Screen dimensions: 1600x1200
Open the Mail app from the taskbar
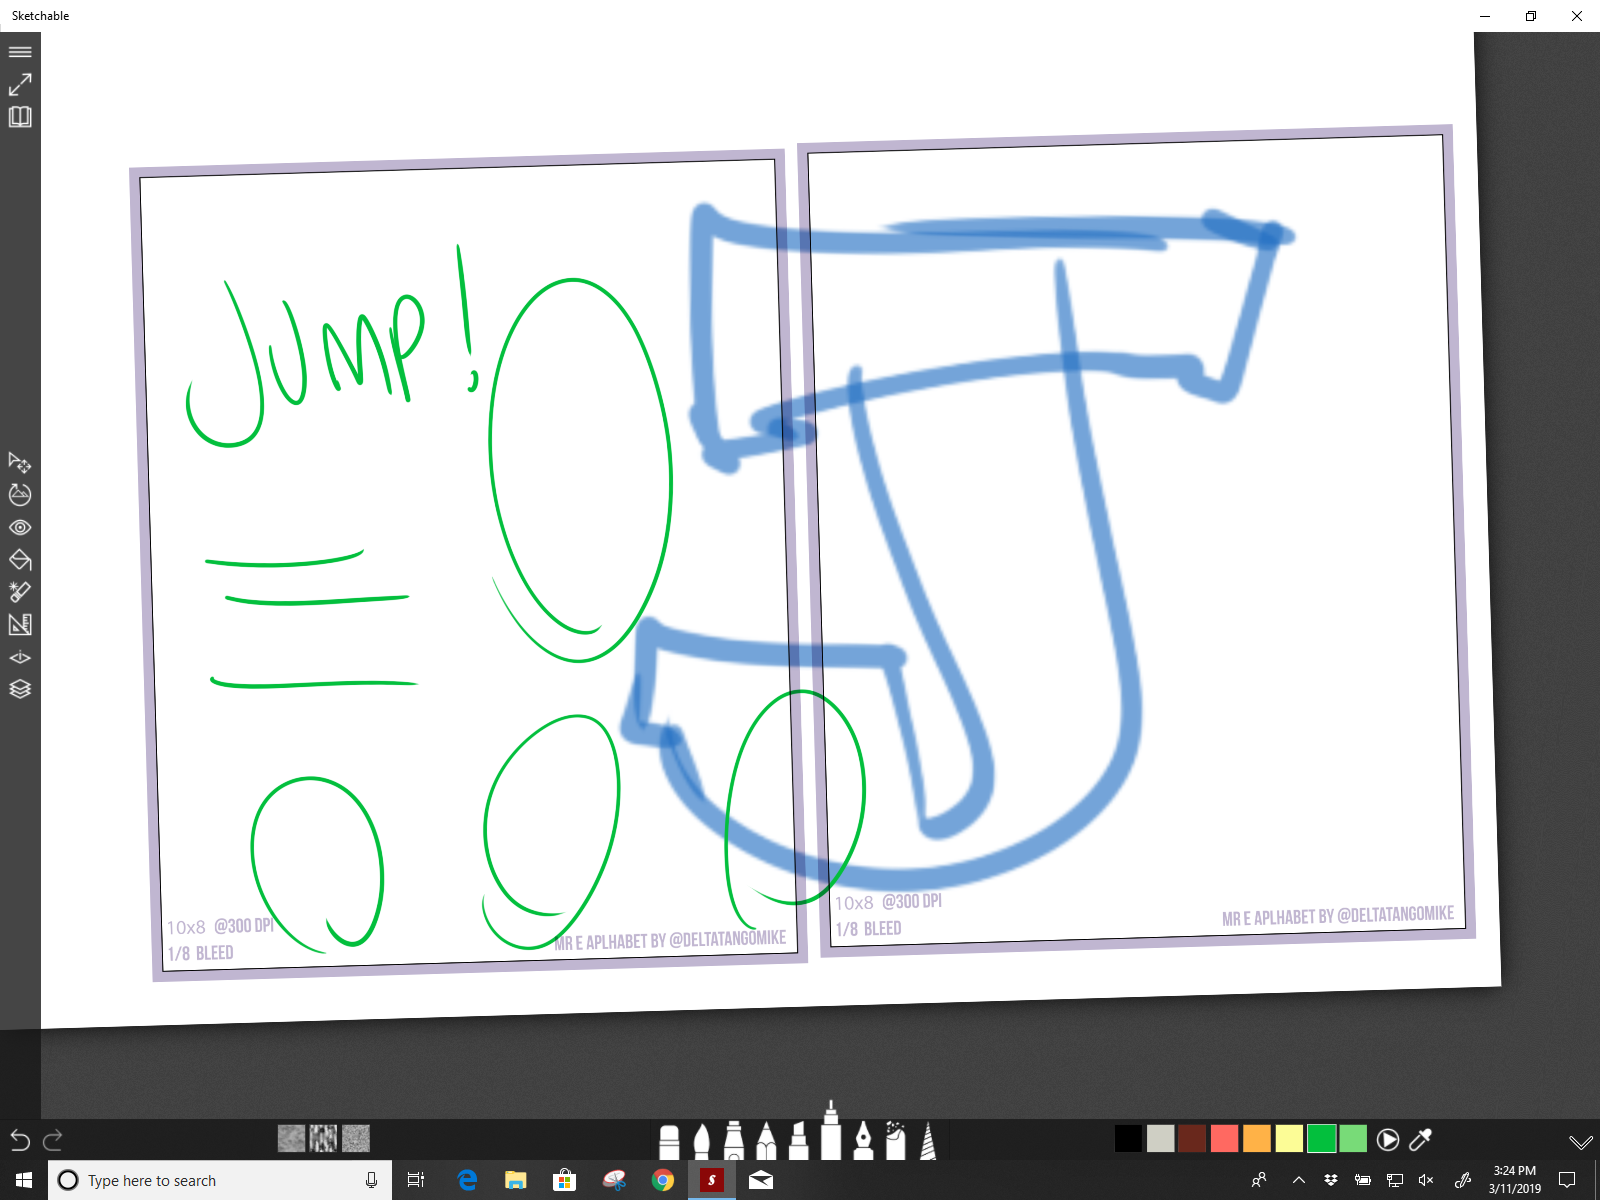click(760, 1180)
